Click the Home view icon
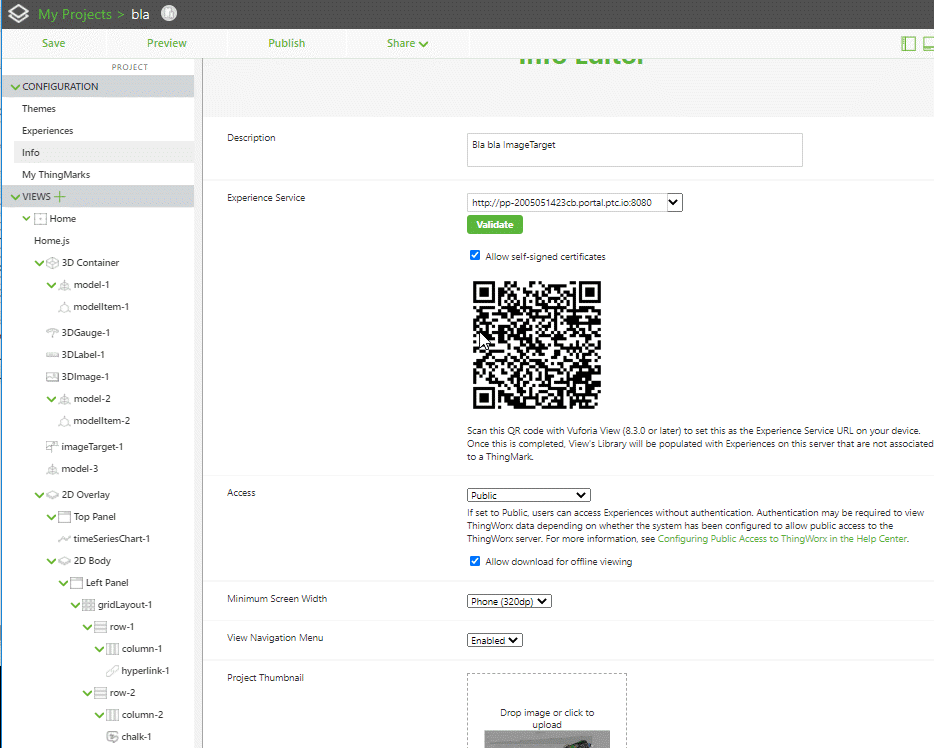 [41, 219]
